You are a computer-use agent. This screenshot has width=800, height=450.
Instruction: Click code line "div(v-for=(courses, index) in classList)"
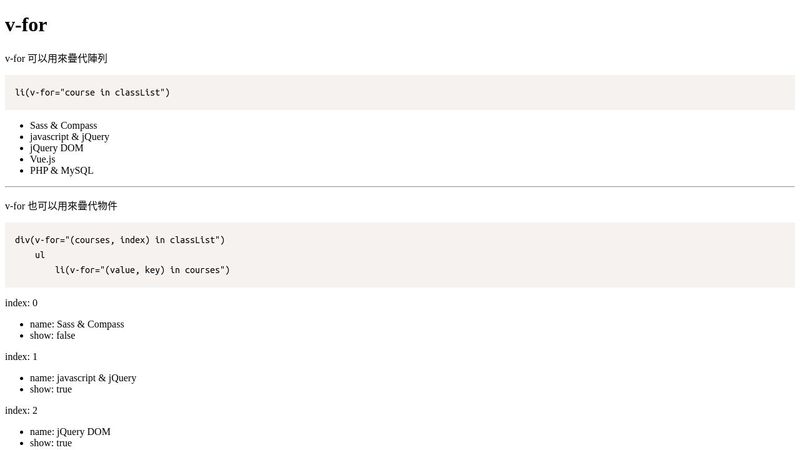point(120,240)
